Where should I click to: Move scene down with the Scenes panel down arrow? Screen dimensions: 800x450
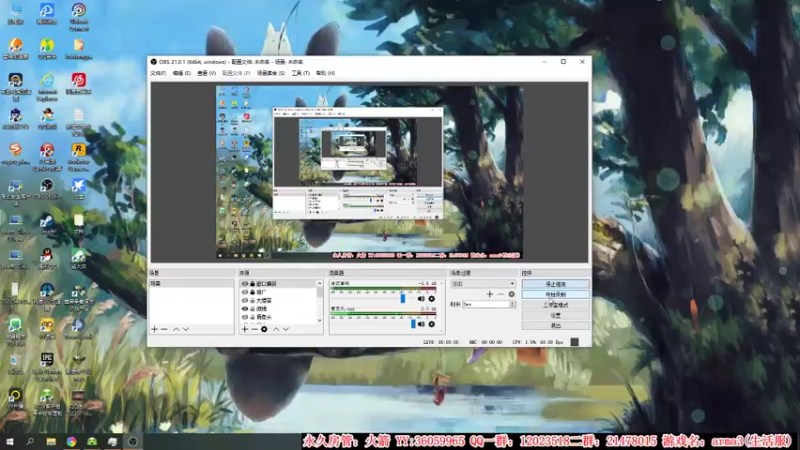pyautogui.click(x=186, y=330)
